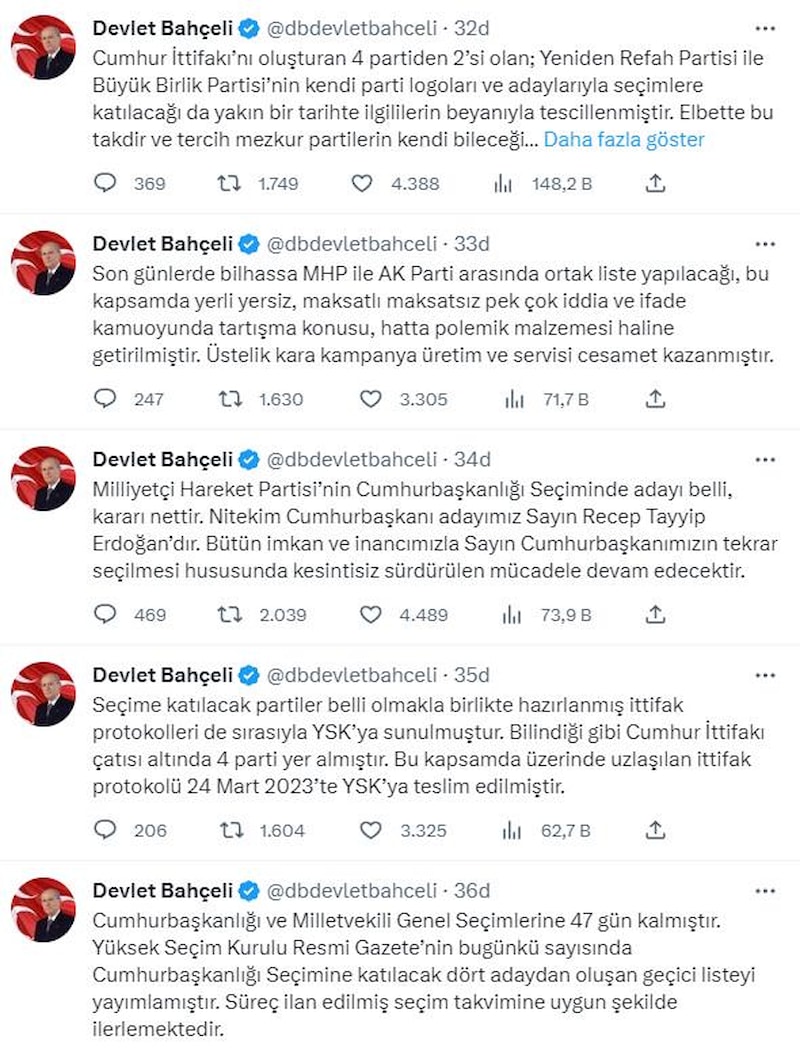Open more options menu on 34d tweet
Image resolution: width=800 pixels, height=1051 pixels.
click(x=765, y=459)
